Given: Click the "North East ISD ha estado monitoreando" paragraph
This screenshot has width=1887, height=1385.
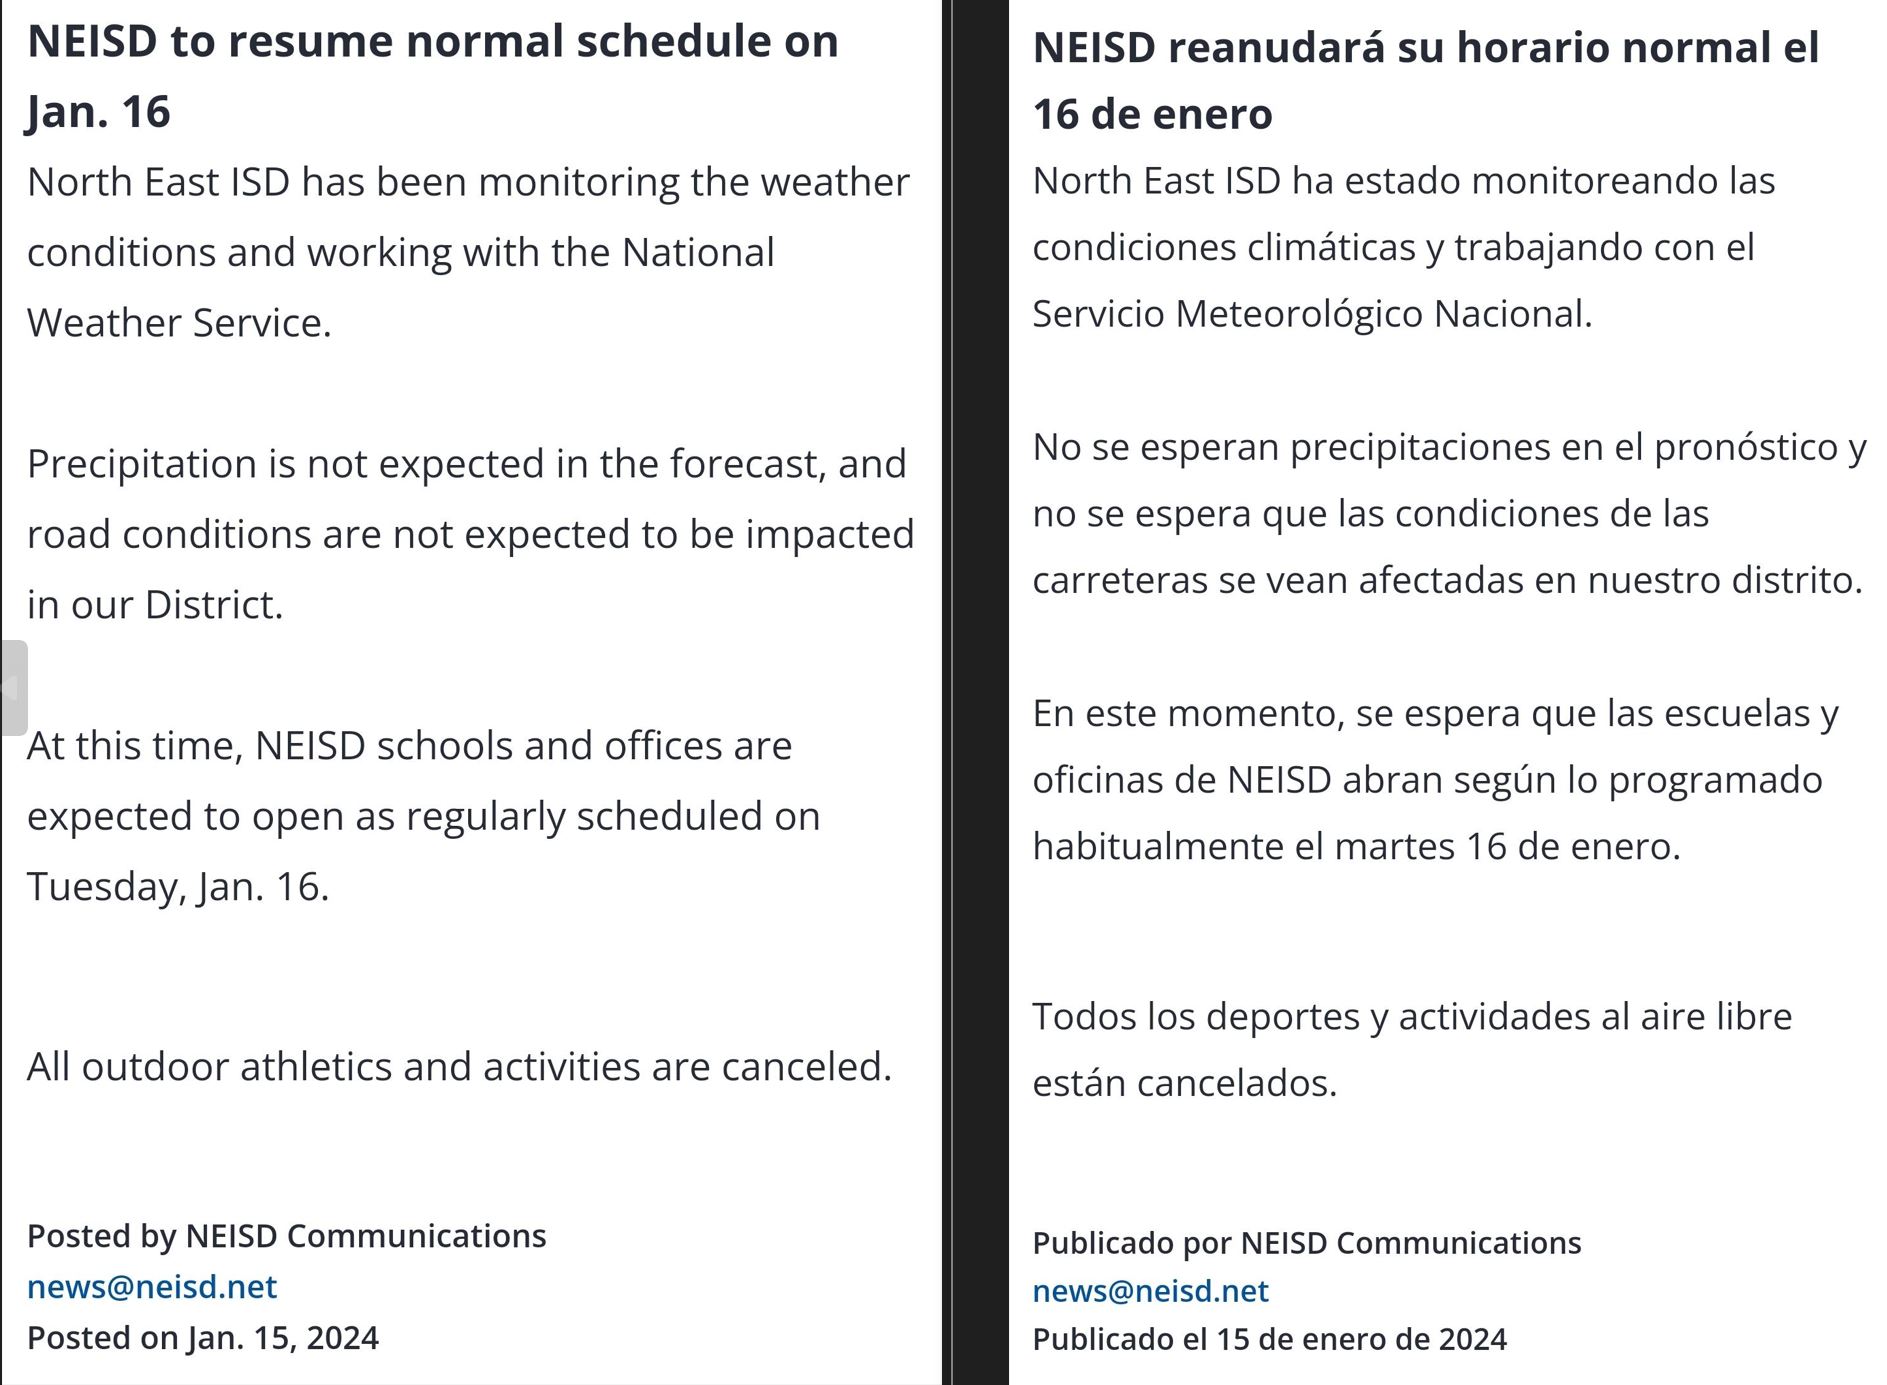Looking at the screenshot, I should tap(1404, 247).
